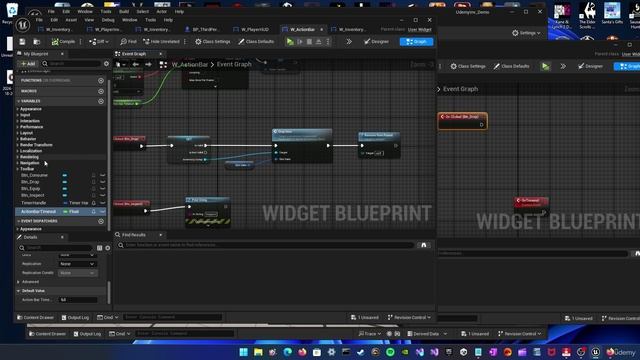Select the Btn_Consume variable
The height and width of the screenshot is (360, 640).
35,175
